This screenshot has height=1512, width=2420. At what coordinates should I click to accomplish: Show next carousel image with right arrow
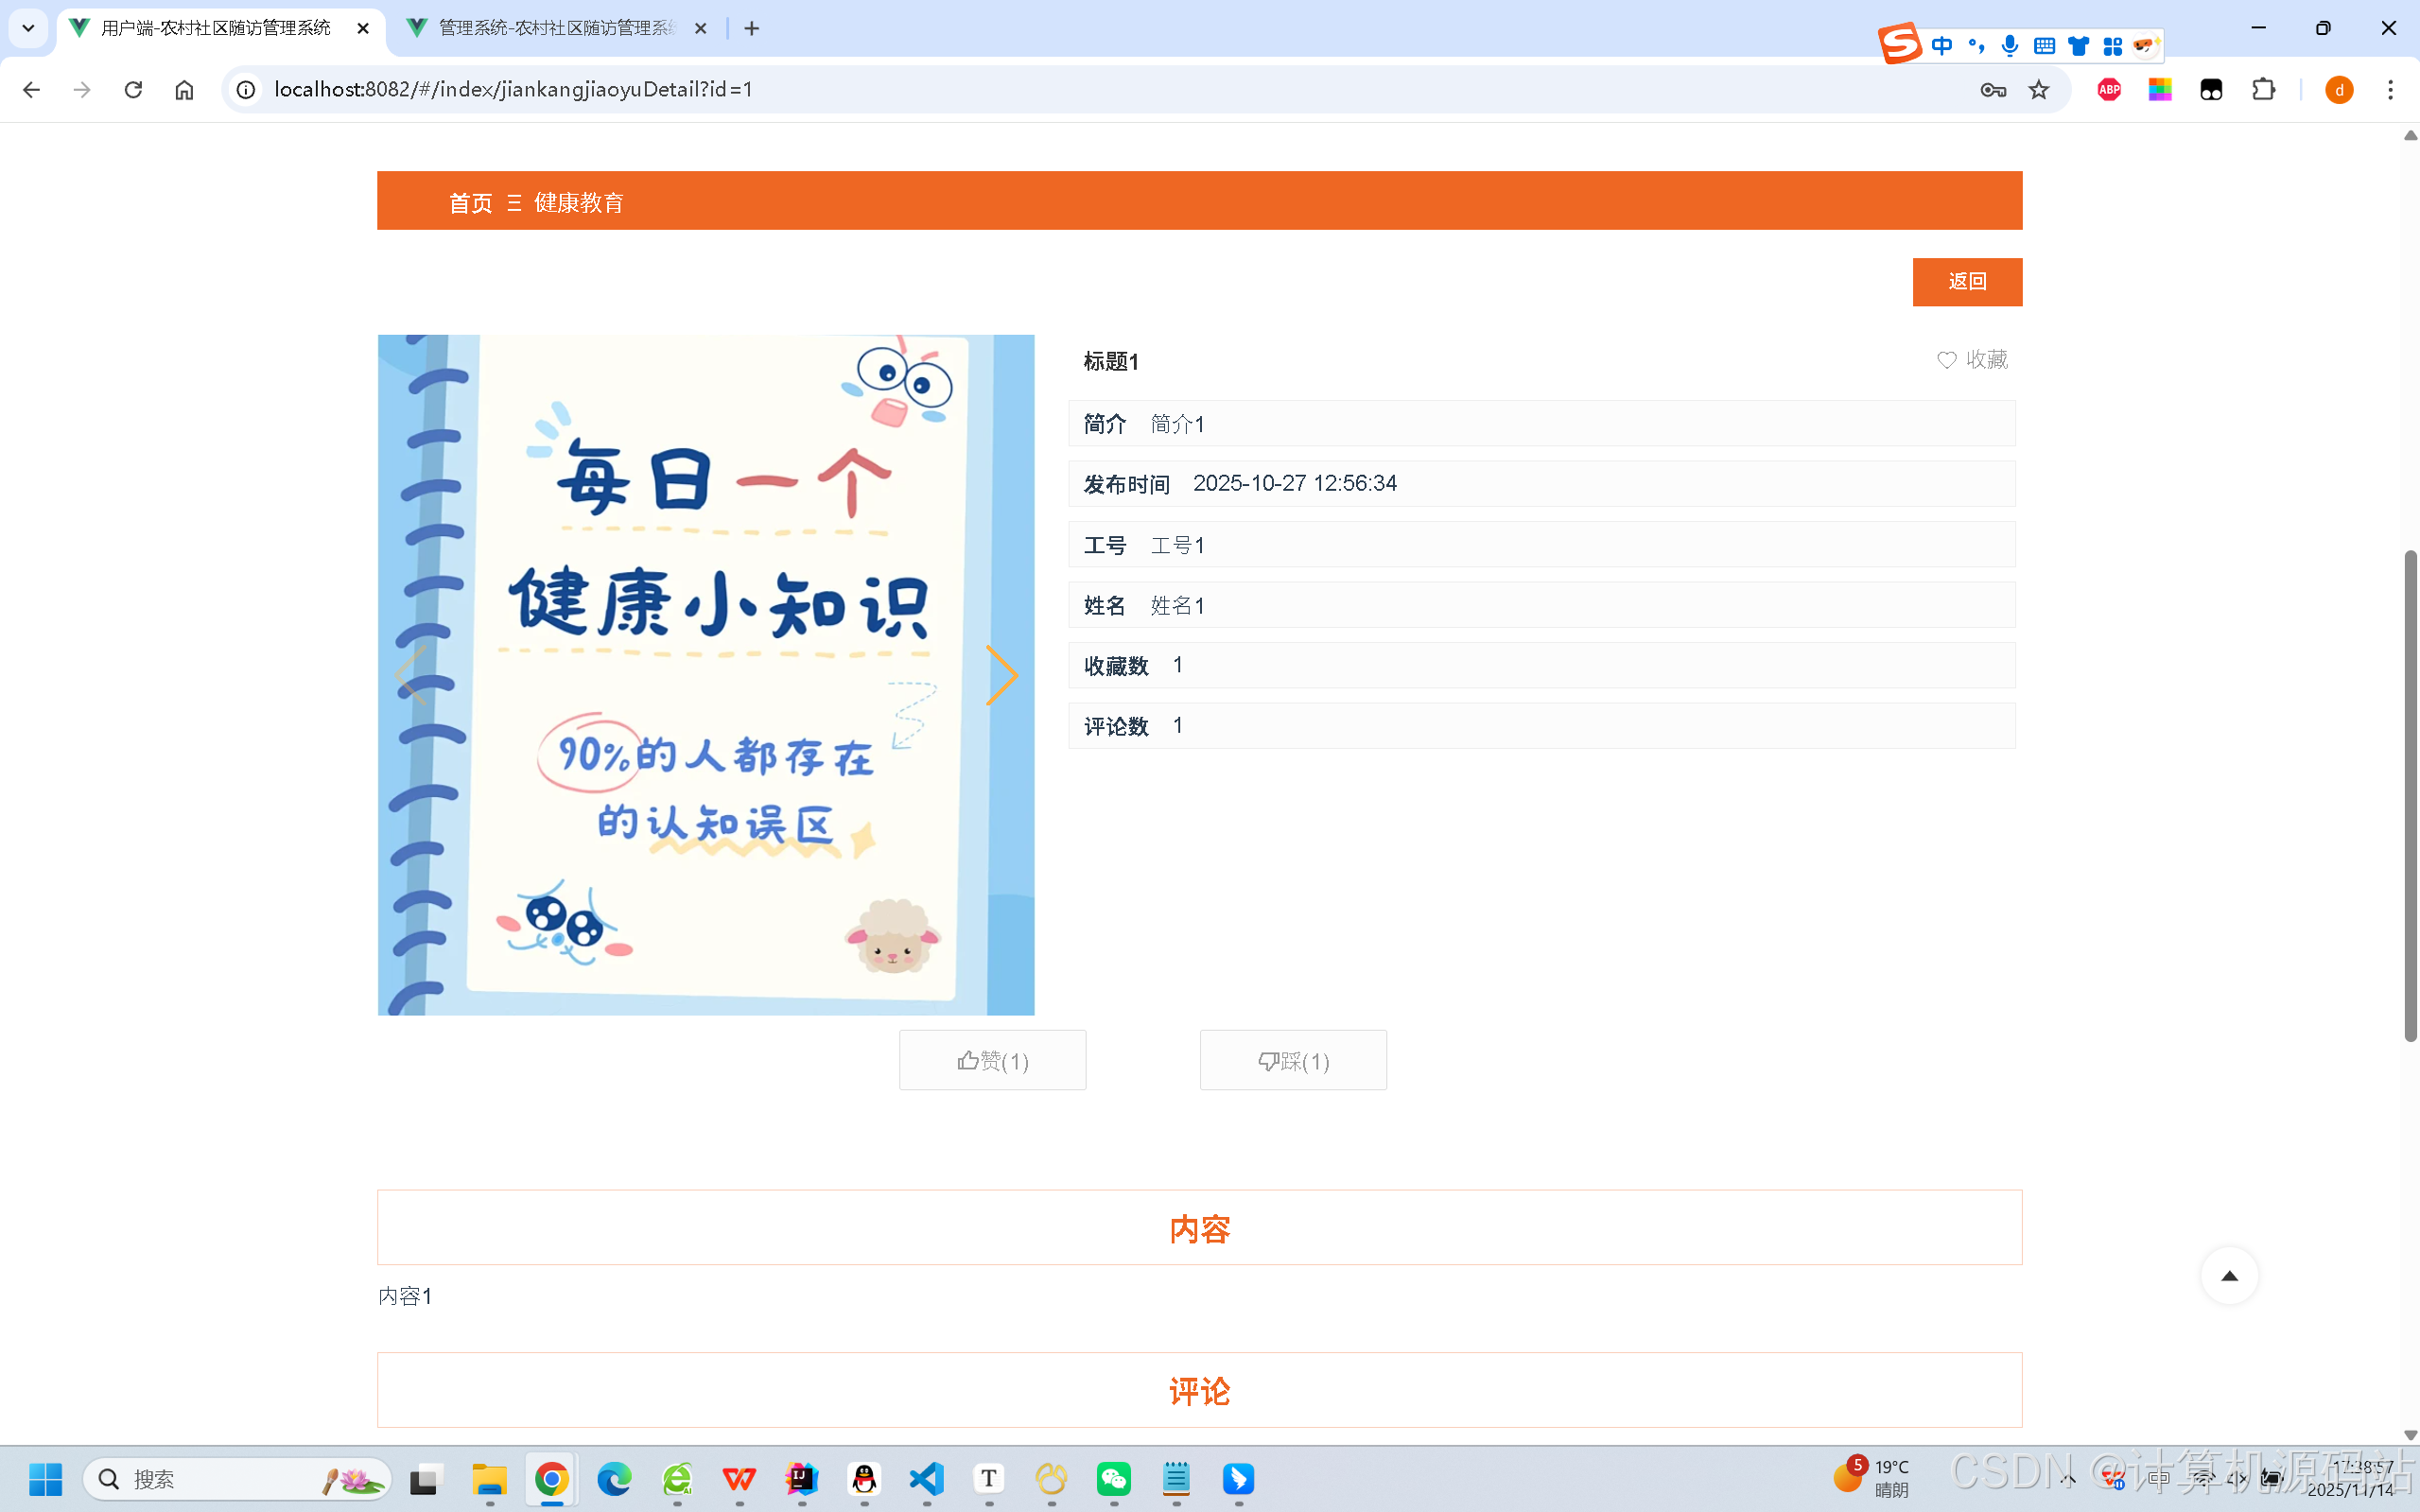click(x=1001, y=675)
